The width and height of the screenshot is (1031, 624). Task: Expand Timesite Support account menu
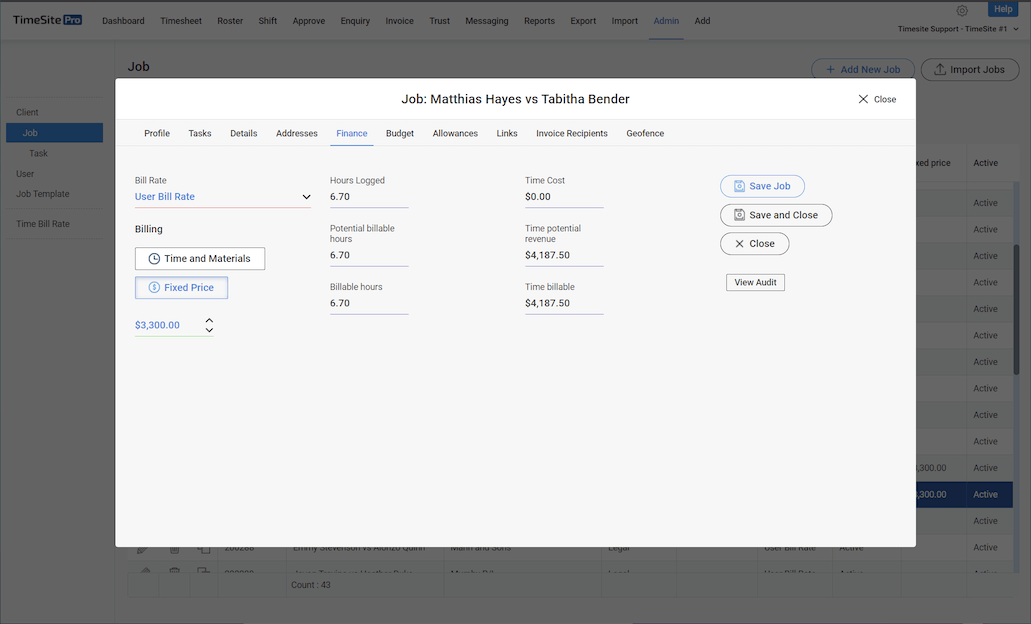tap(959, 29)
